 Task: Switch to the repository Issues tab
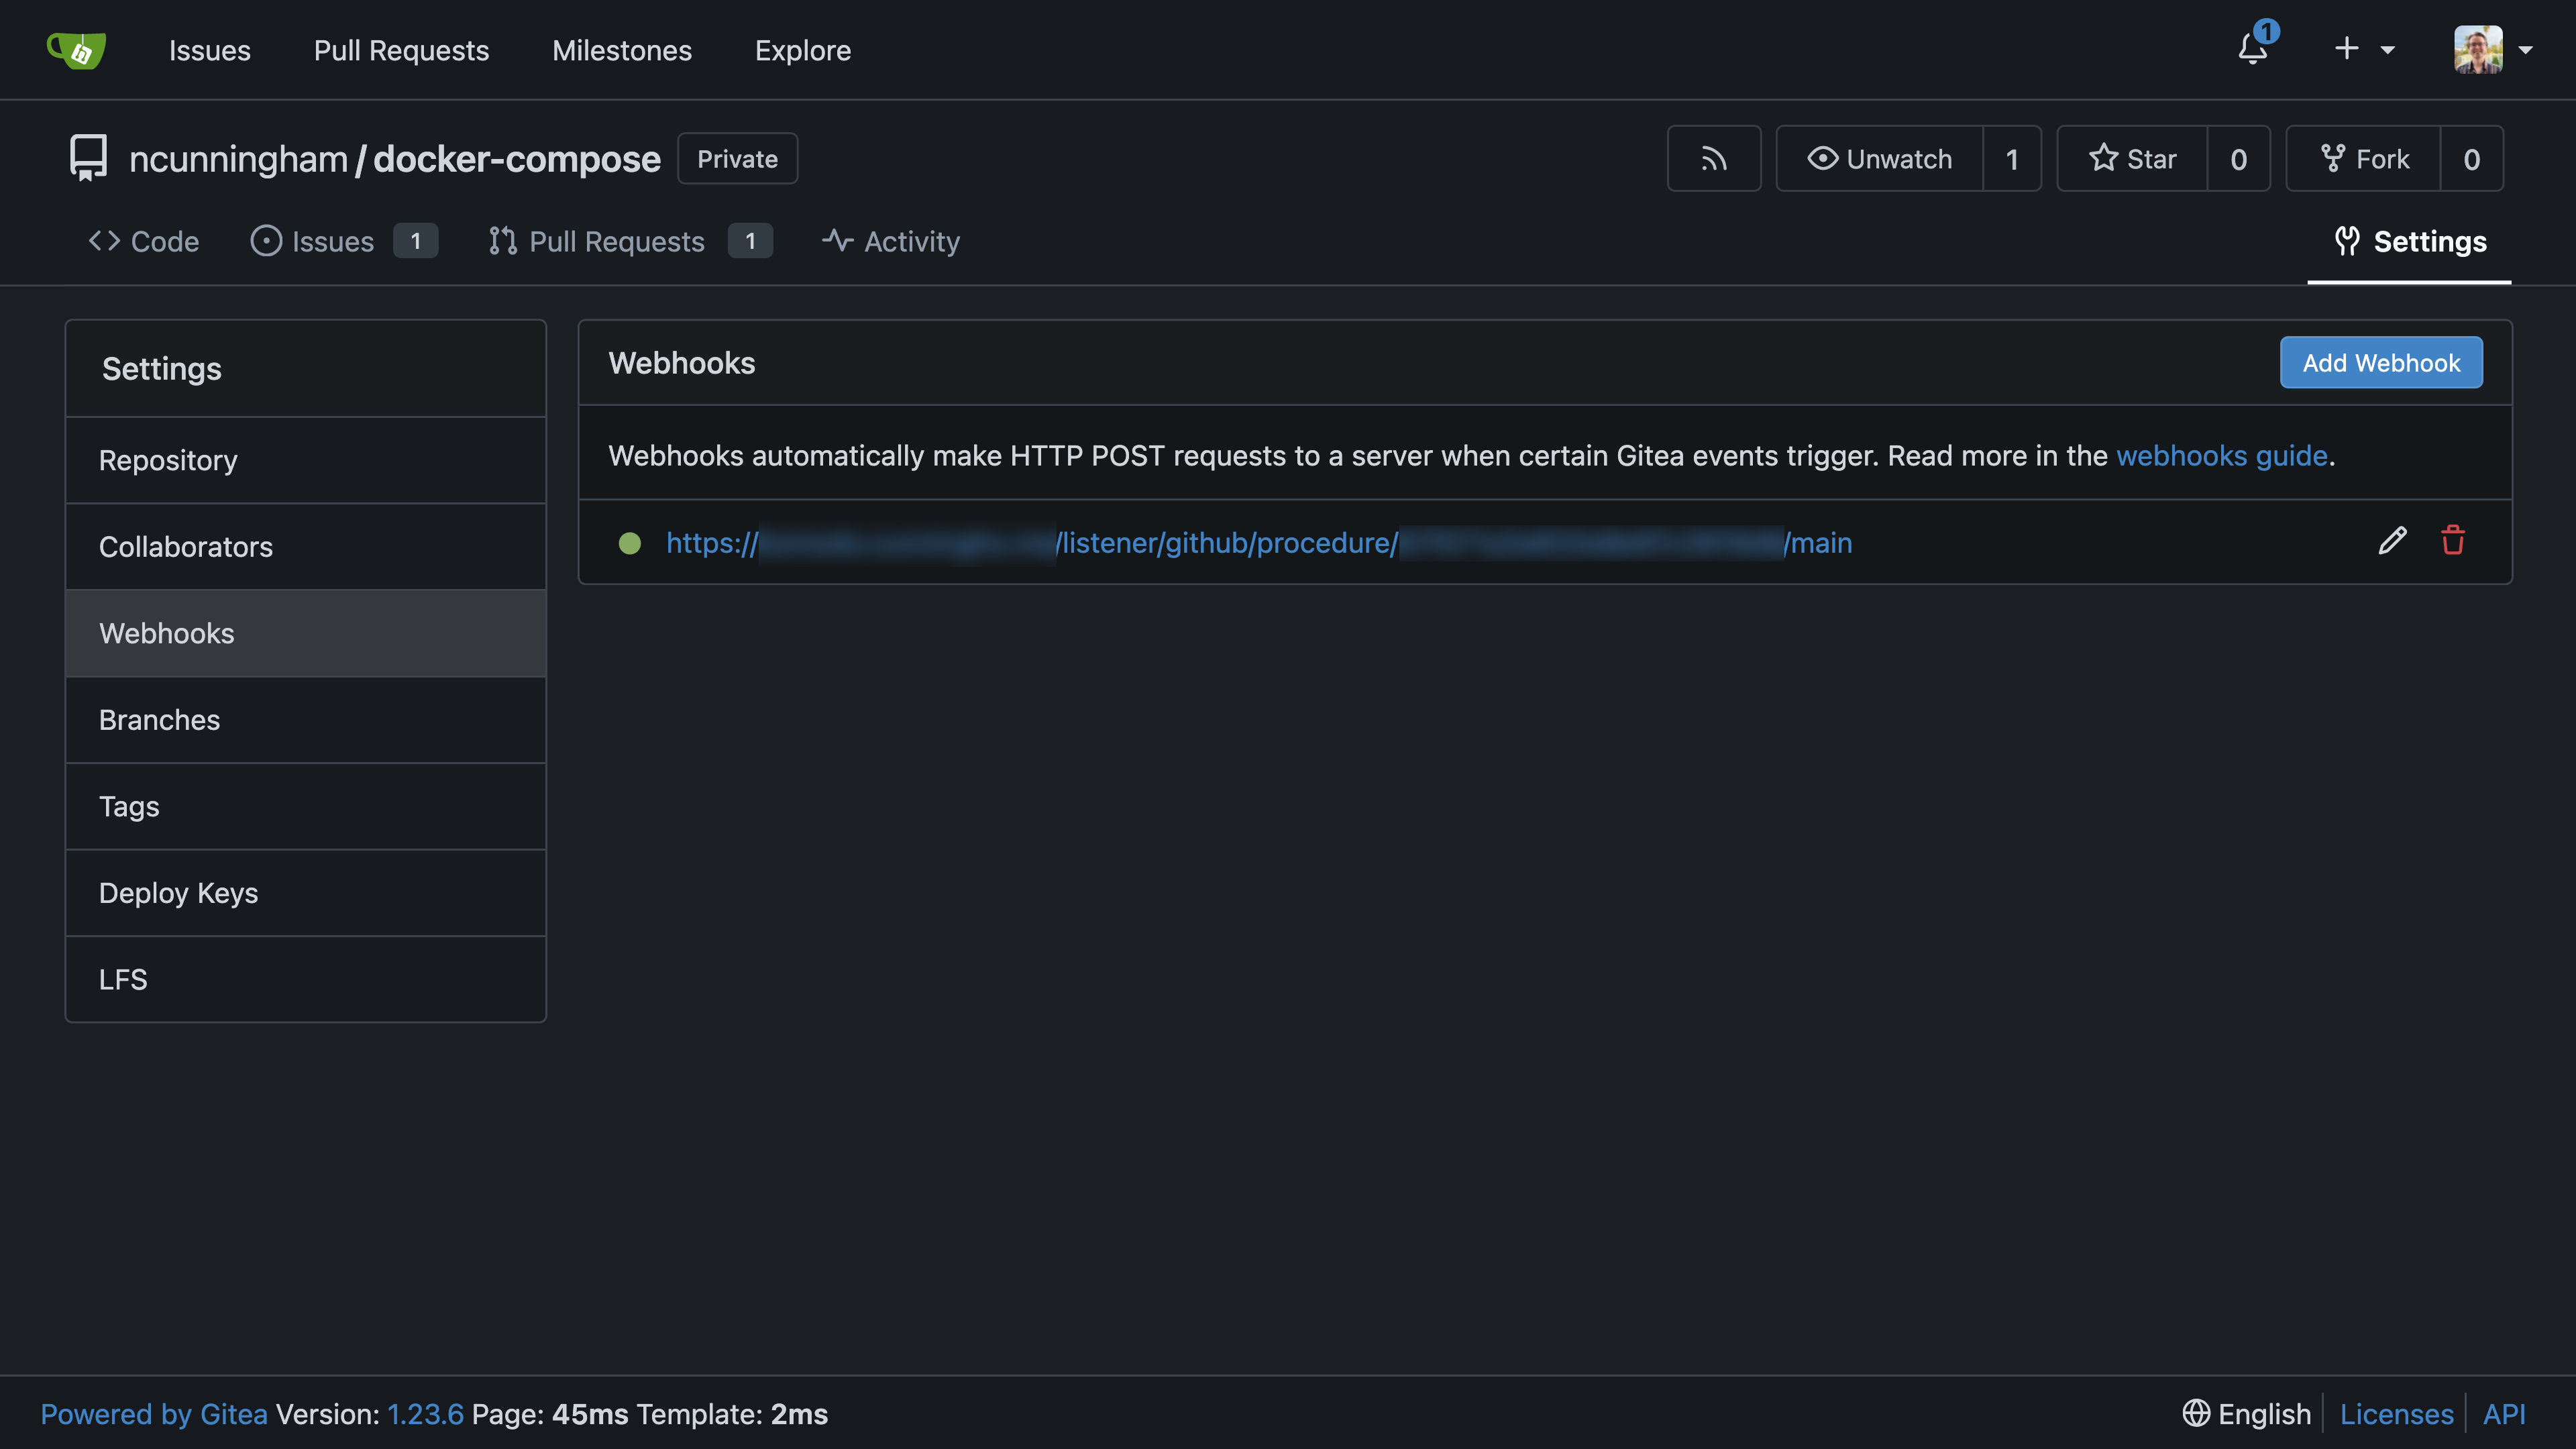[x=344, y=241]
